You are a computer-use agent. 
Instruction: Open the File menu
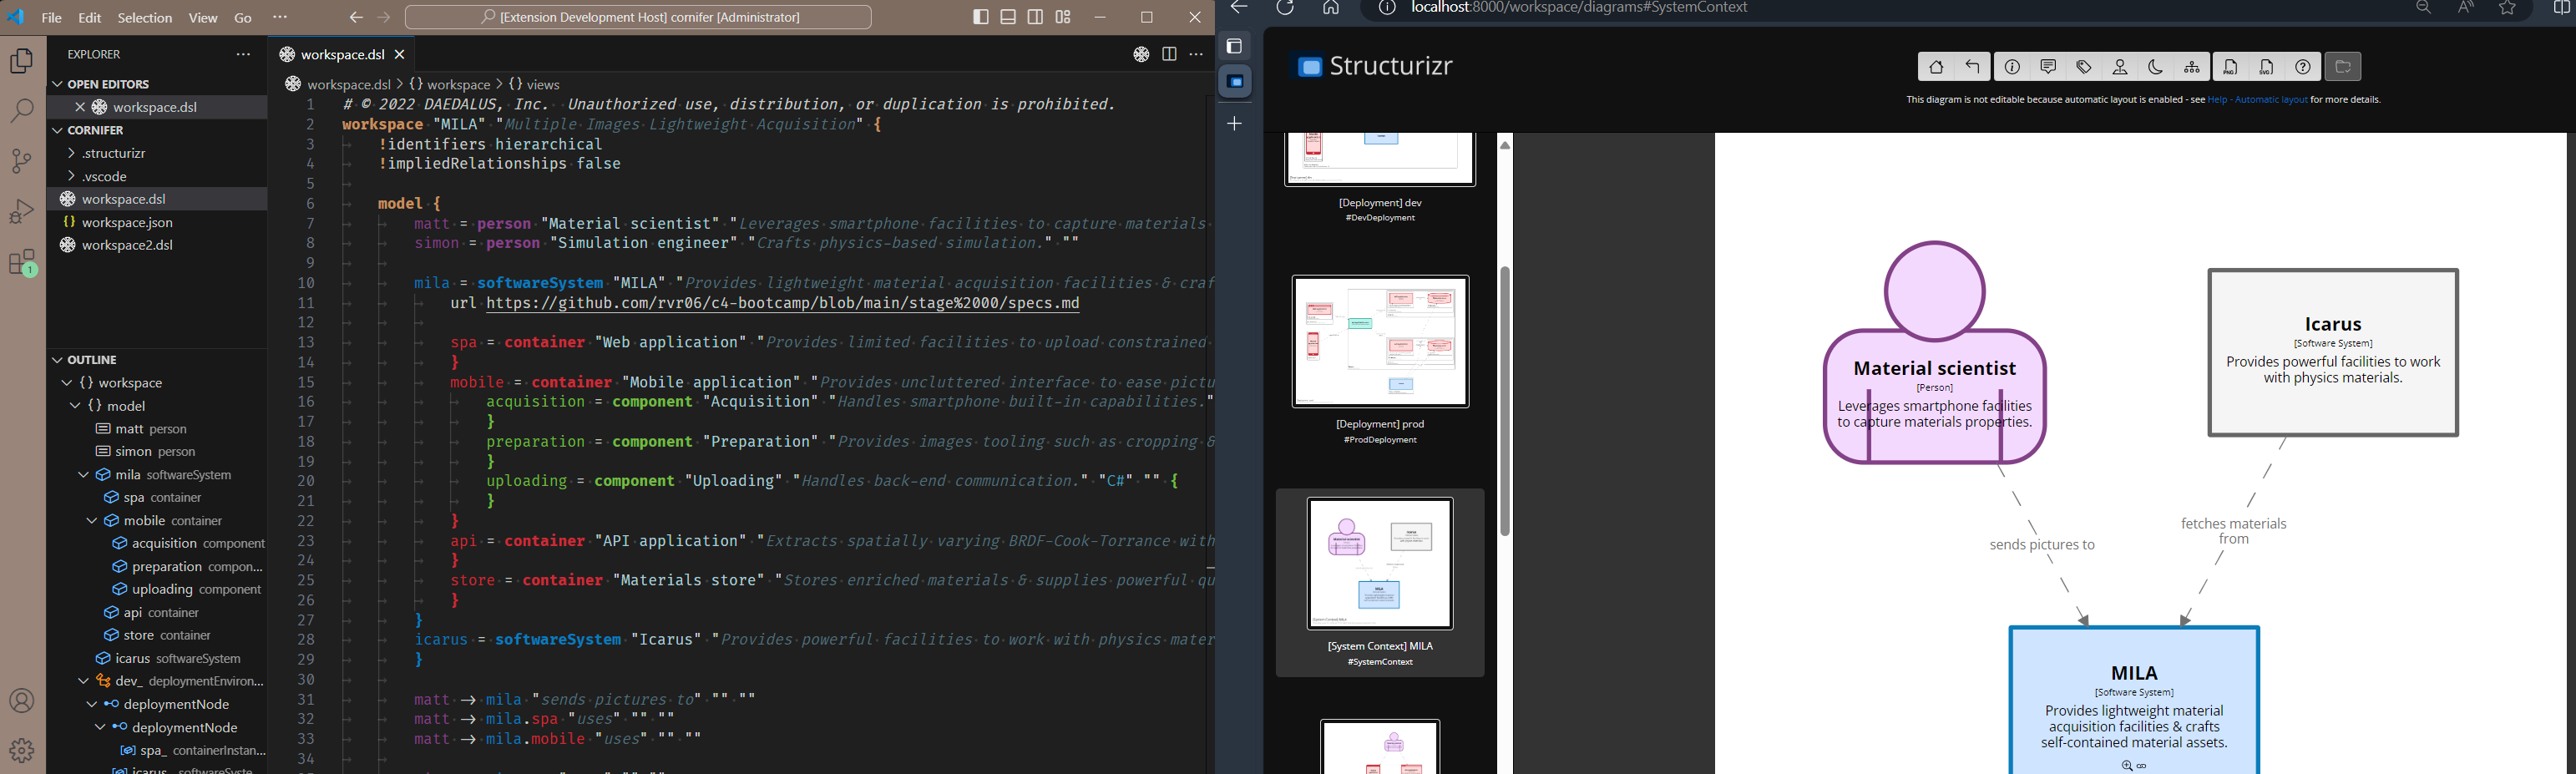[52, 18]
